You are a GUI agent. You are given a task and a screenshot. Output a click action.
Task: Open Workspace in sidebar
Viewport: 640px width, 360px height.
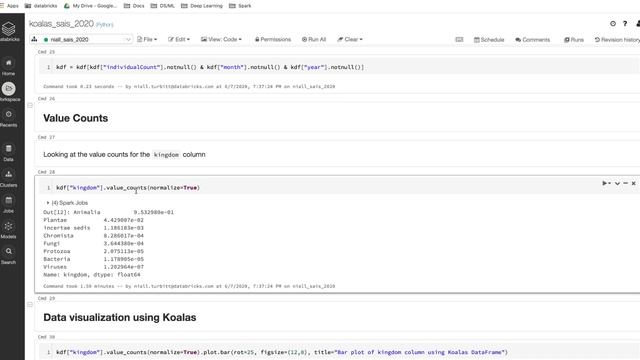[9, 92]
